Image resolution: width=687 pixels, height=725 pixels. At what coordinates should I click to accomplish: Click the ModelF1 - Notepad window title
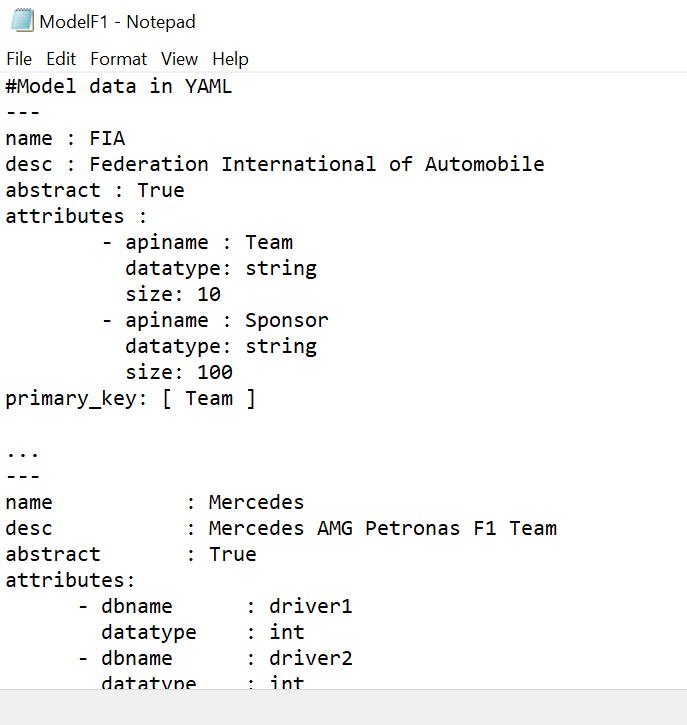(117, 22)
